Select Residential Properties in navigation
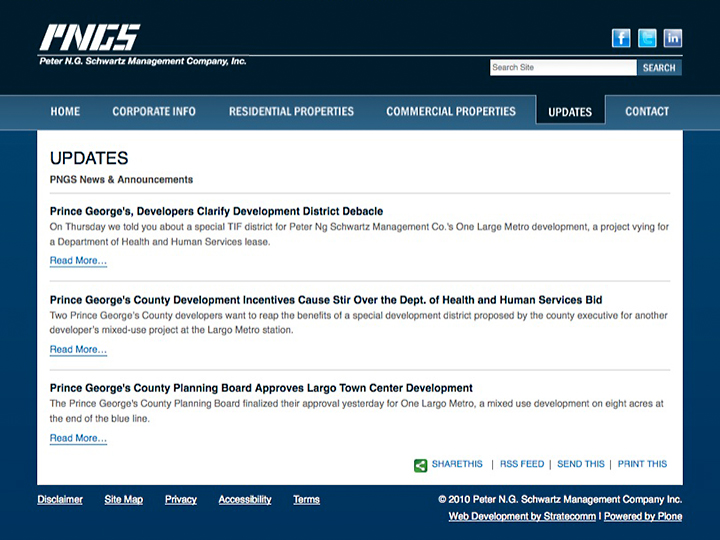 click(291, 111)
